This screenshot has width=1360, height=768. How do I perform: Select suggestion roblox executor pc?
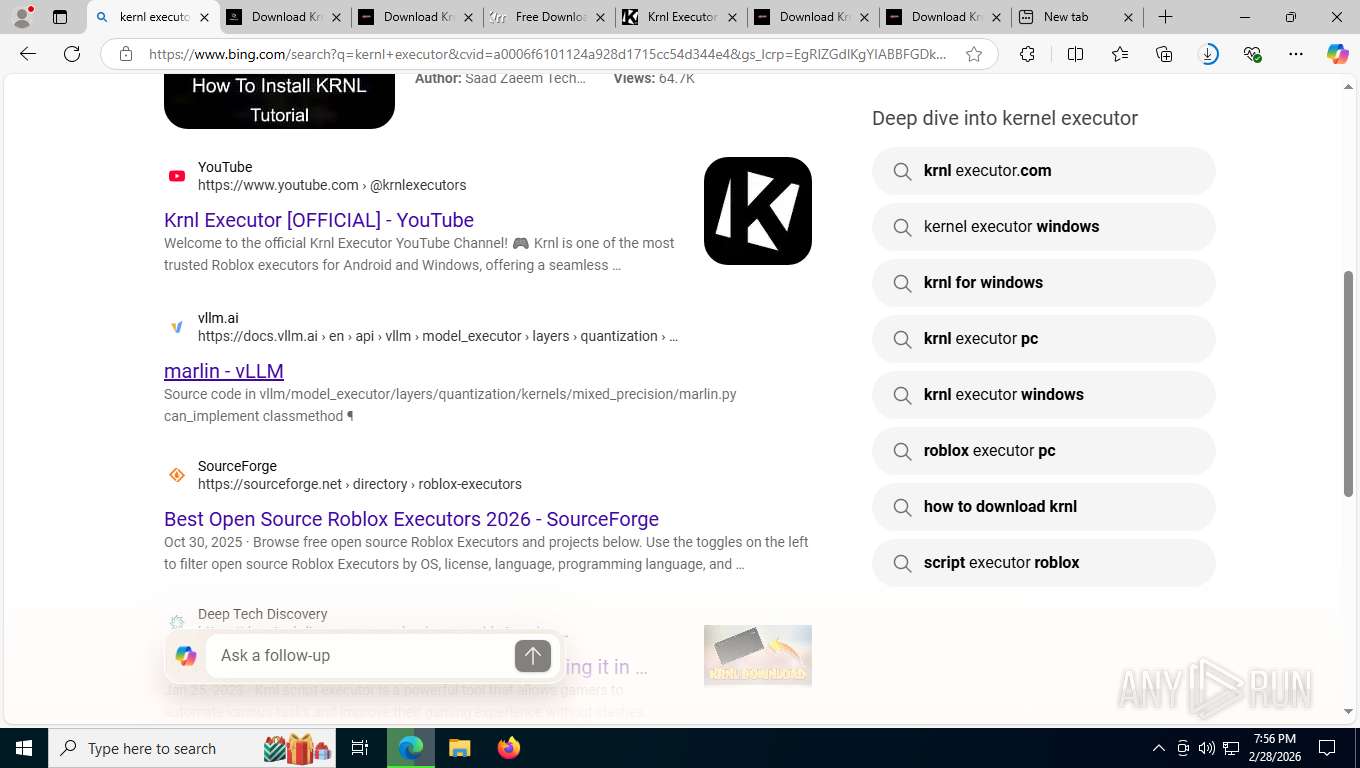coord(1044,451)
